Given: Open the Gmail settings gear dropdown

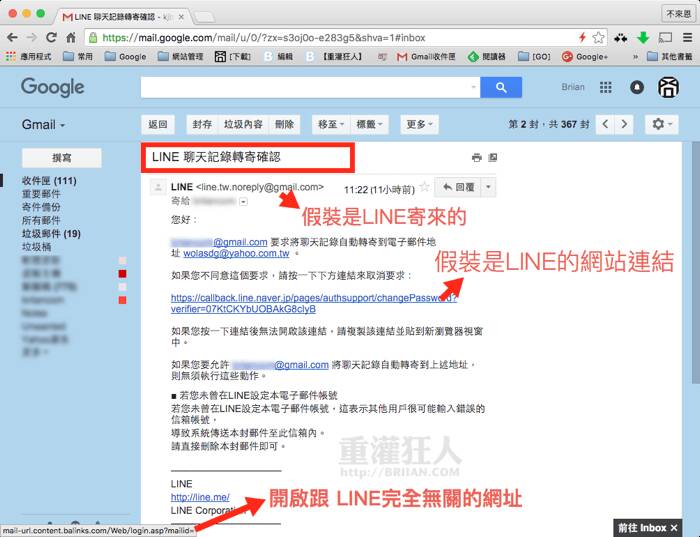Looking at the screenshot, I should tap(662, 124).
